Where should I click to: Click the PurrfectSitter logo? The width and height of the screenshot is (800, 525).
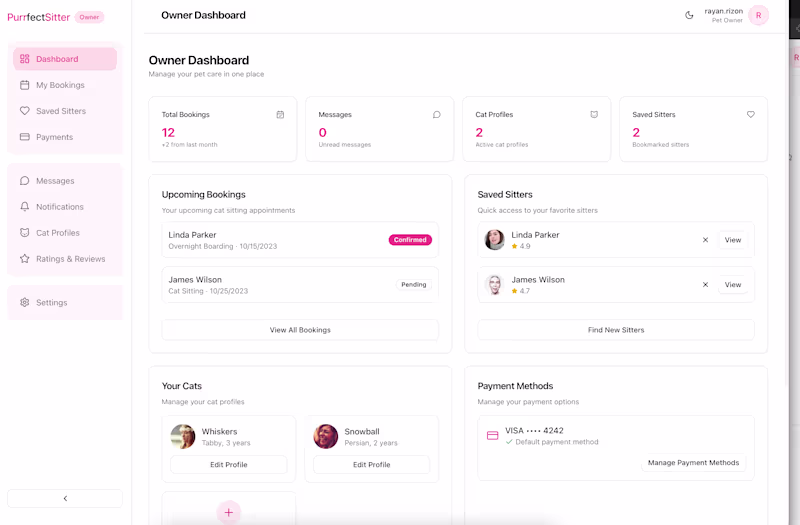pyautogui.click(x=39, y=17)
